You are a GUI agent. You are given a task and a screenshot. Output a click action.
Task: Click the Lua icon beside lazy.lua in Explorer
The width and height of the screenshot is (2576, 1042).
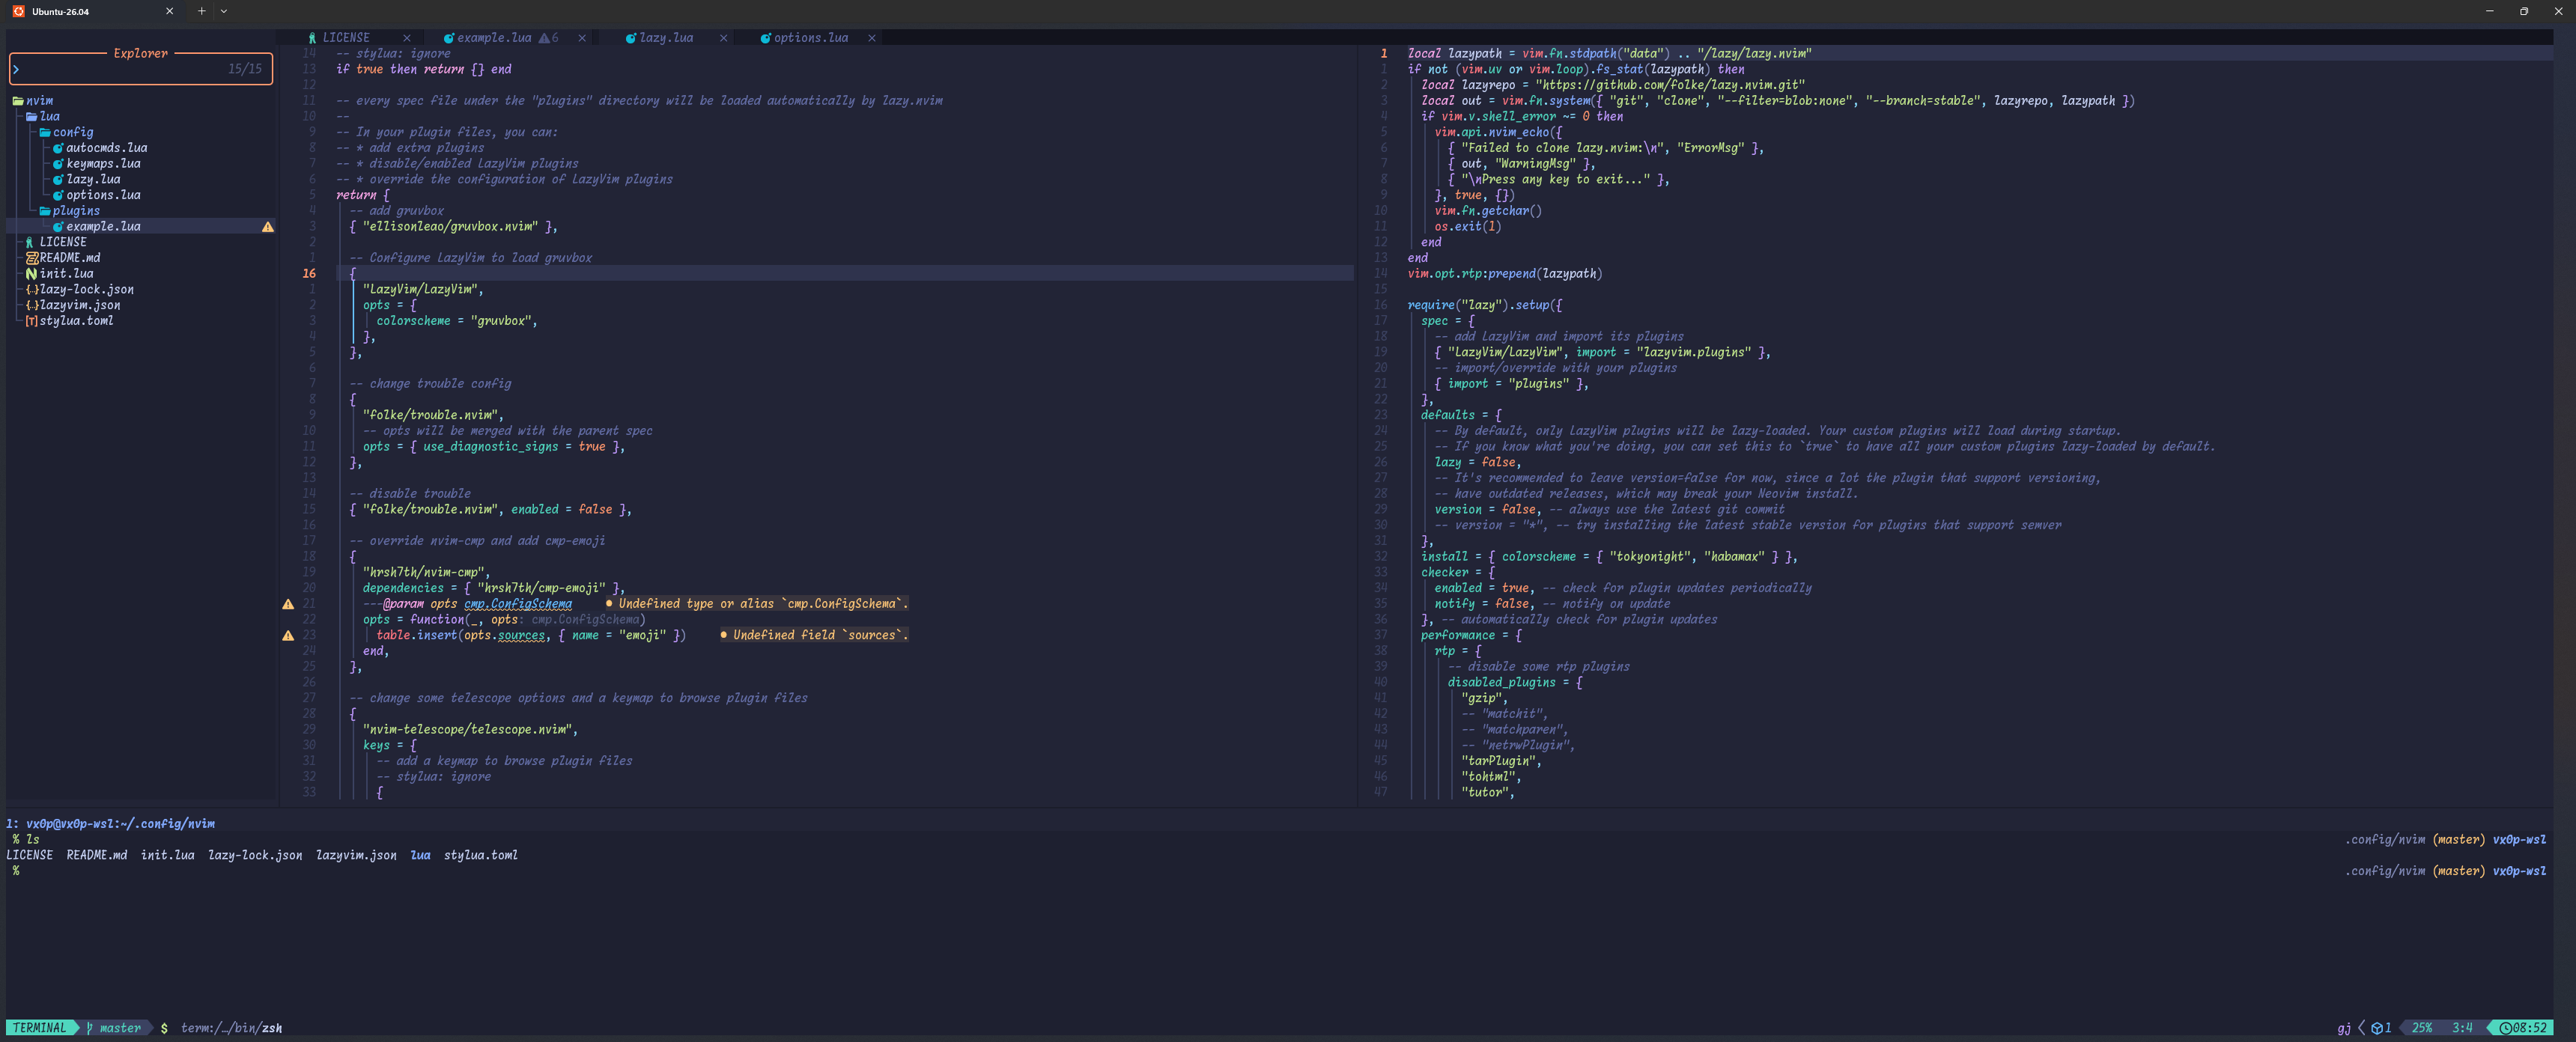click(58, 180)
